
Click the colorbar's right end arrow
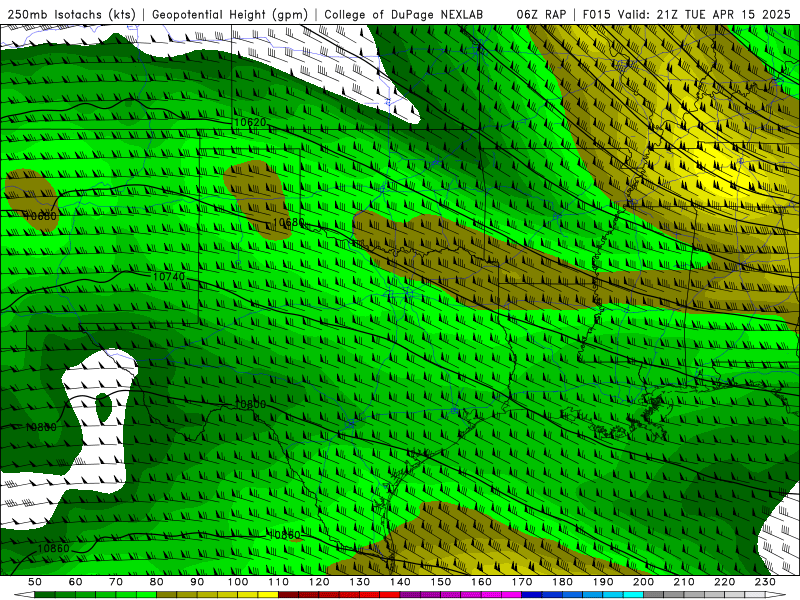tap(775, 595)
